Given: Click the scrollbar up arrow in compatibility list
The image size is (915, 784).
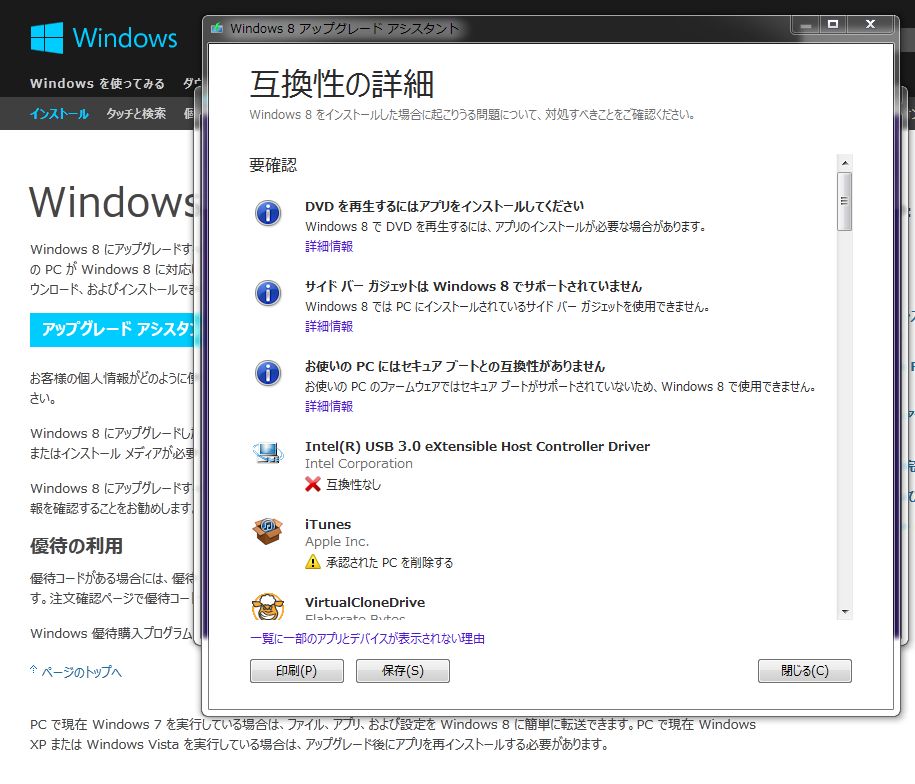Looking at the screenshot, I should click(x=844, y=163).
